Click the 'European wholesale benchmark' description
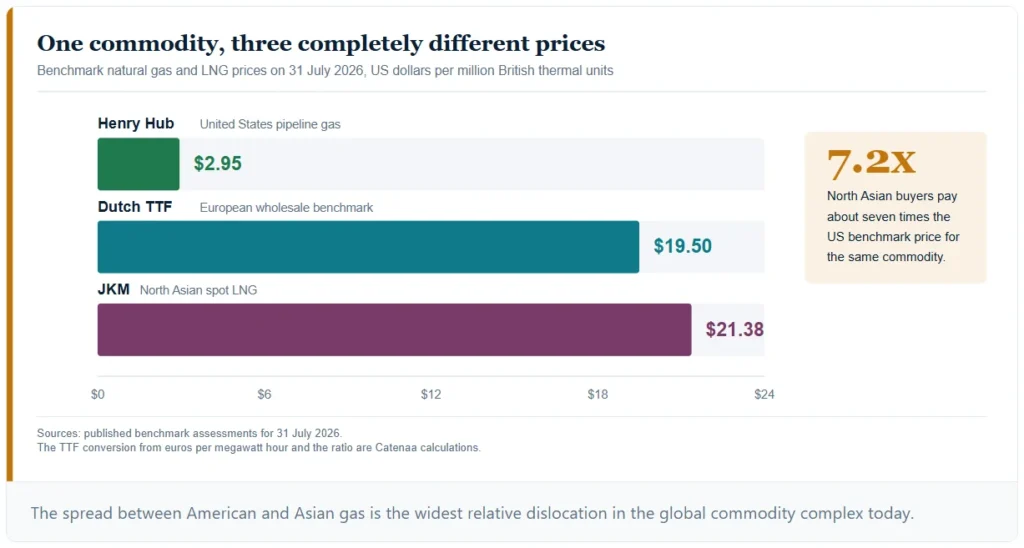Image resolution: width=1024 pixels, height=548 pixels. (x=286, y=208)
